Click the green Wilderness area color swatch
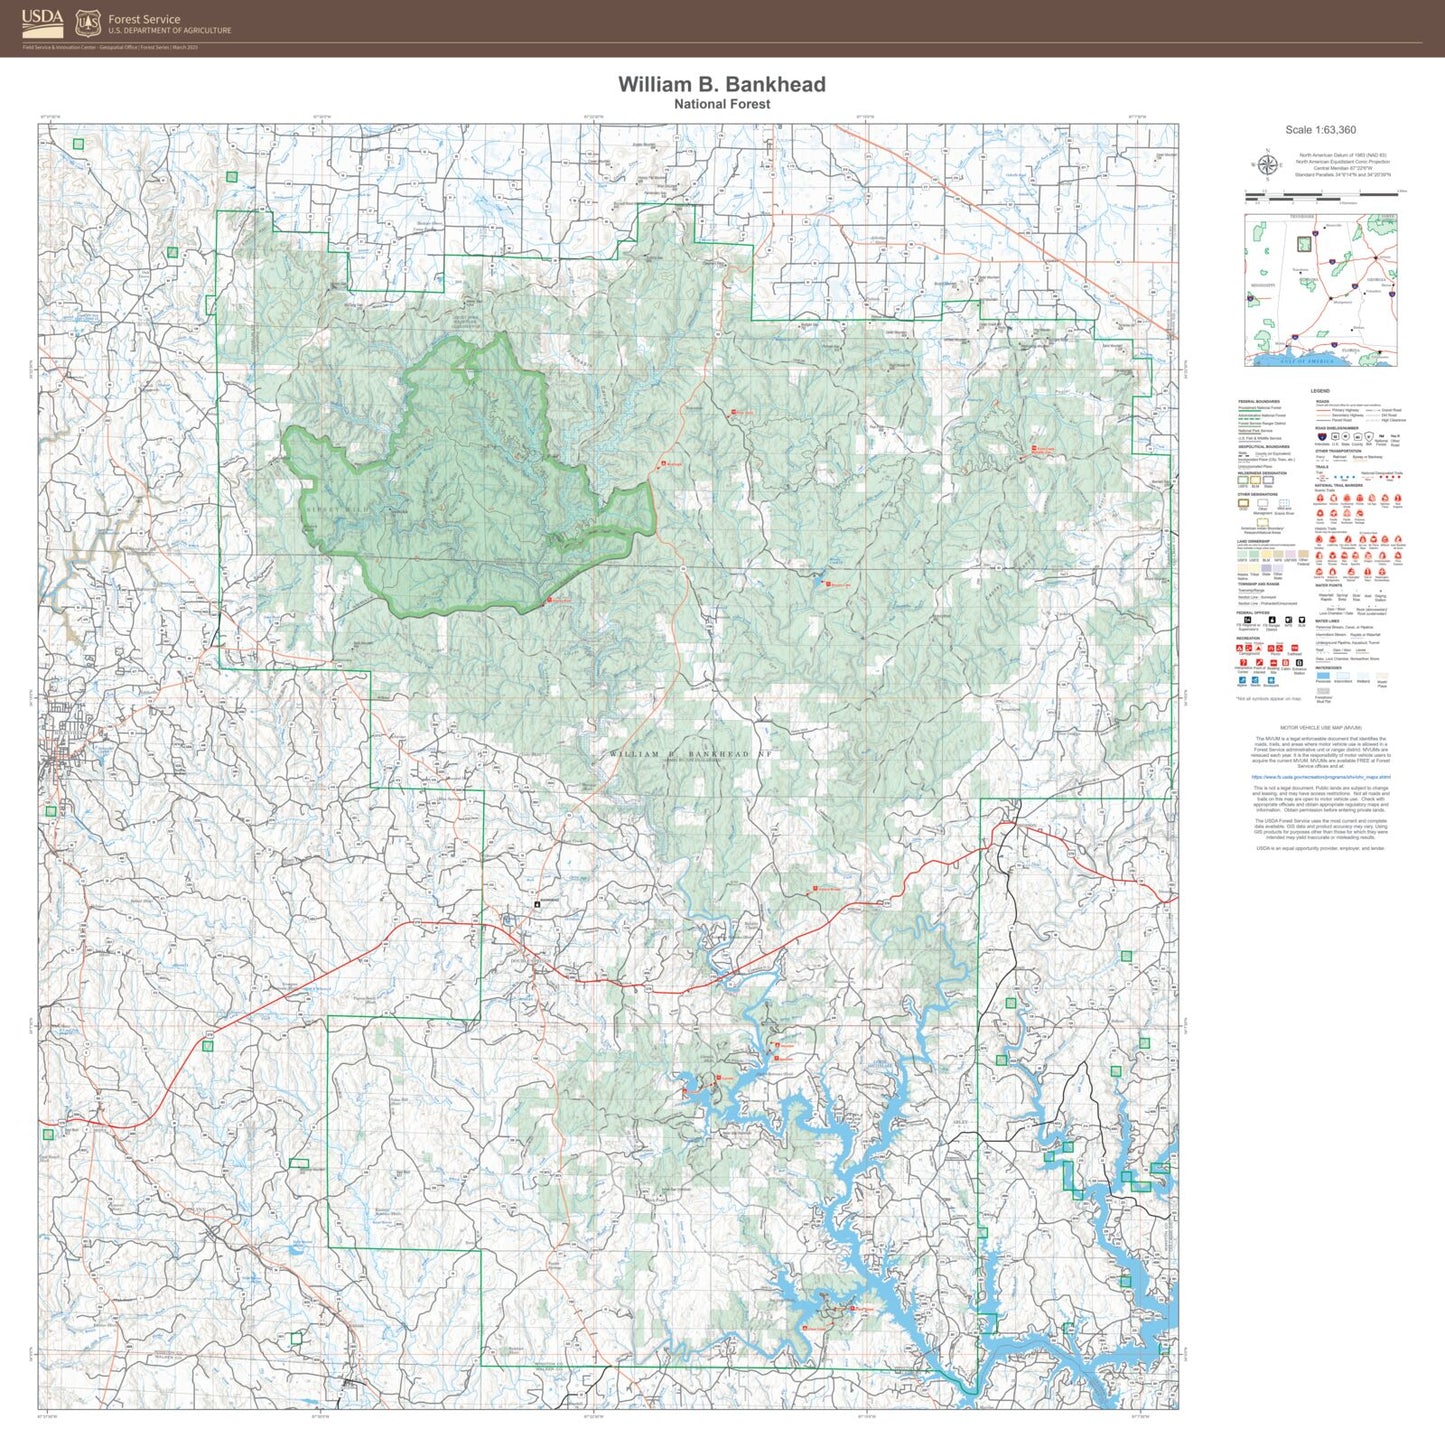This screenshot has width=1445, height=1438. (x=1244, y=480)
